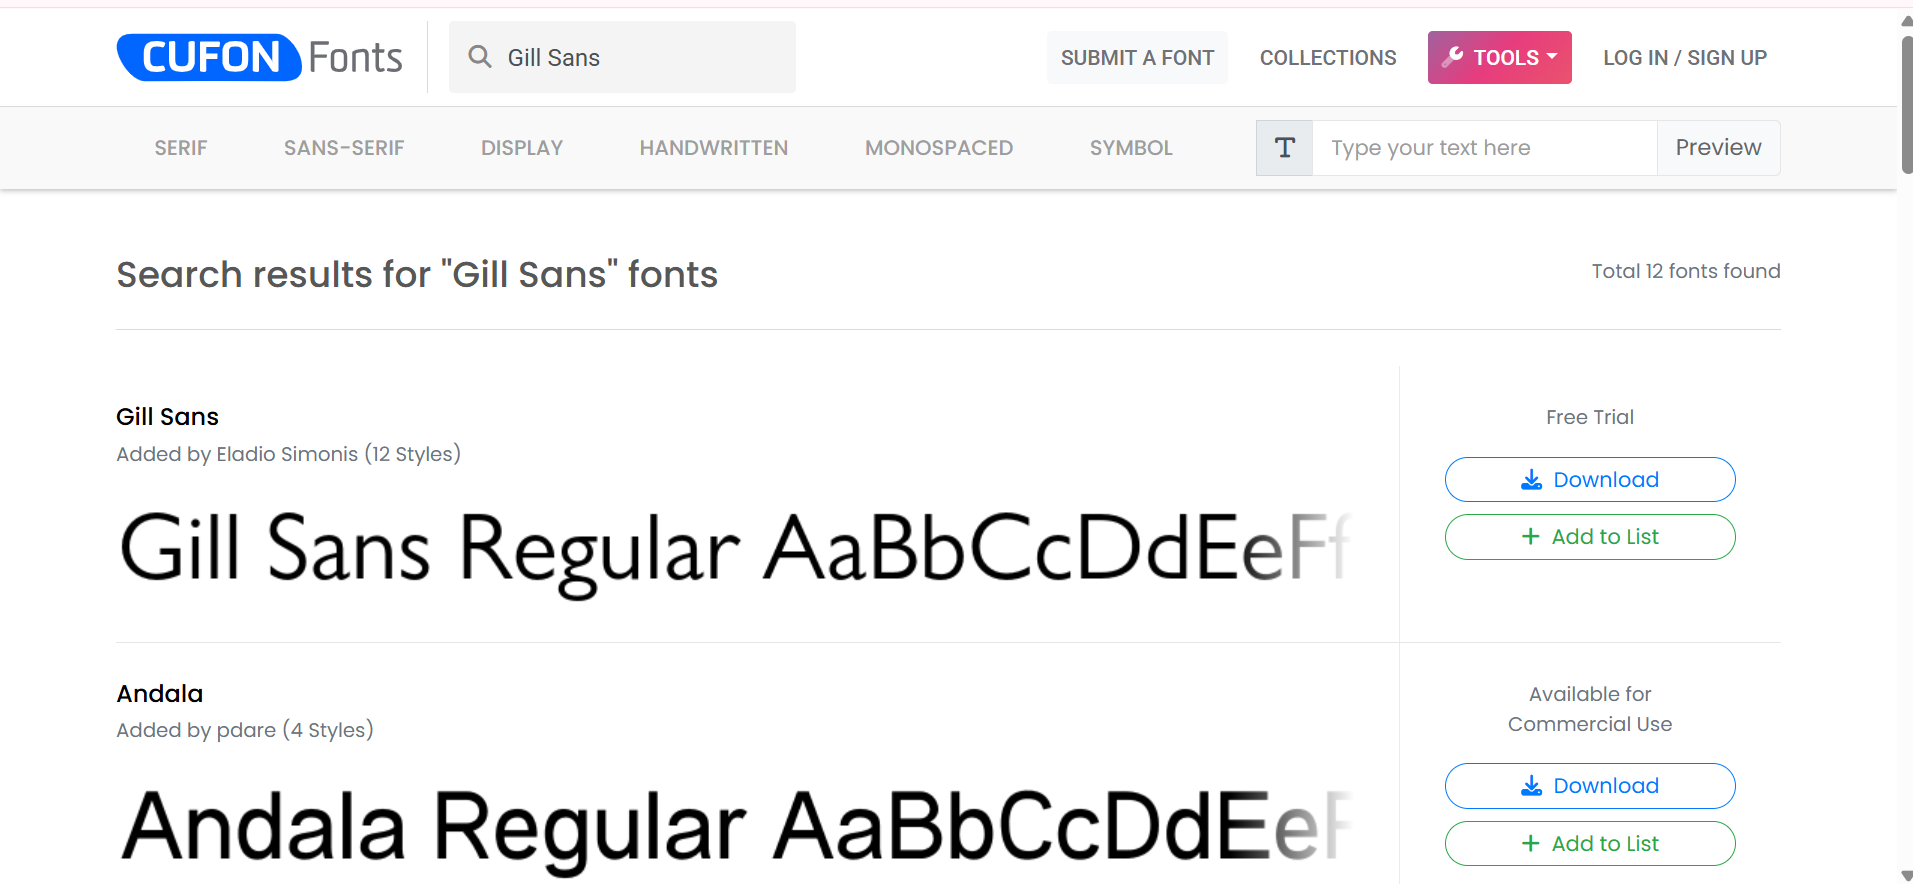The width and height of the screenshot is (1913, 884).
Task: Click the plus icon on Add to List for Andala
Action: click(x=1528, y=843)
